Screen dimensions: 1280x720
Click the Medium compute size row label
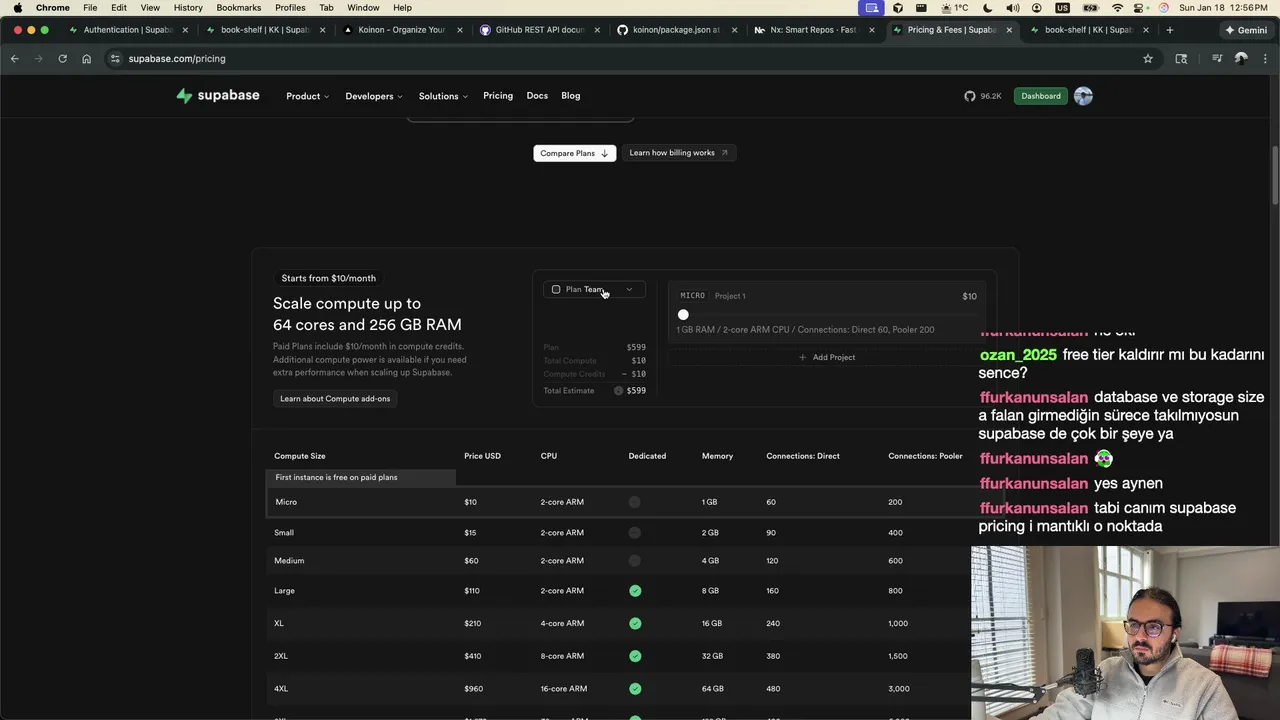click(289, 561)
